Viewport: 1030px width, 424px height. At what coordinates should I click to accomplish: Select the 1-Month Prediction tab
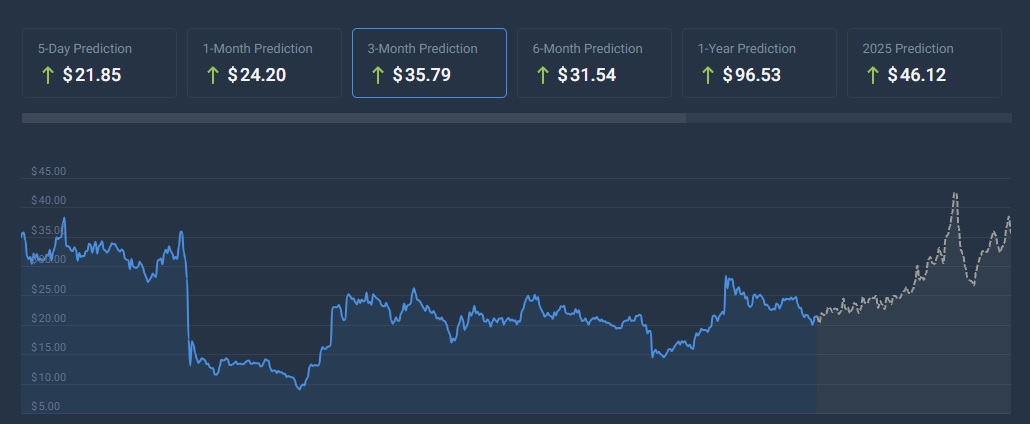(264, 63)
